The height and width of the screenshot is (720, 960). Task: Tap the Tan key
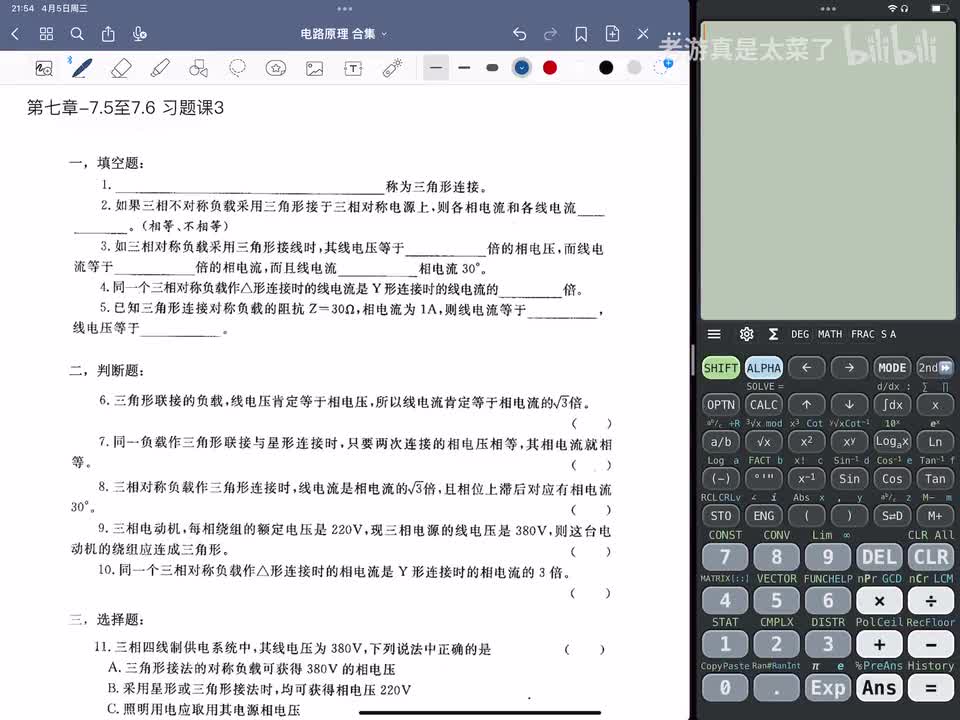tap(935, 478)
